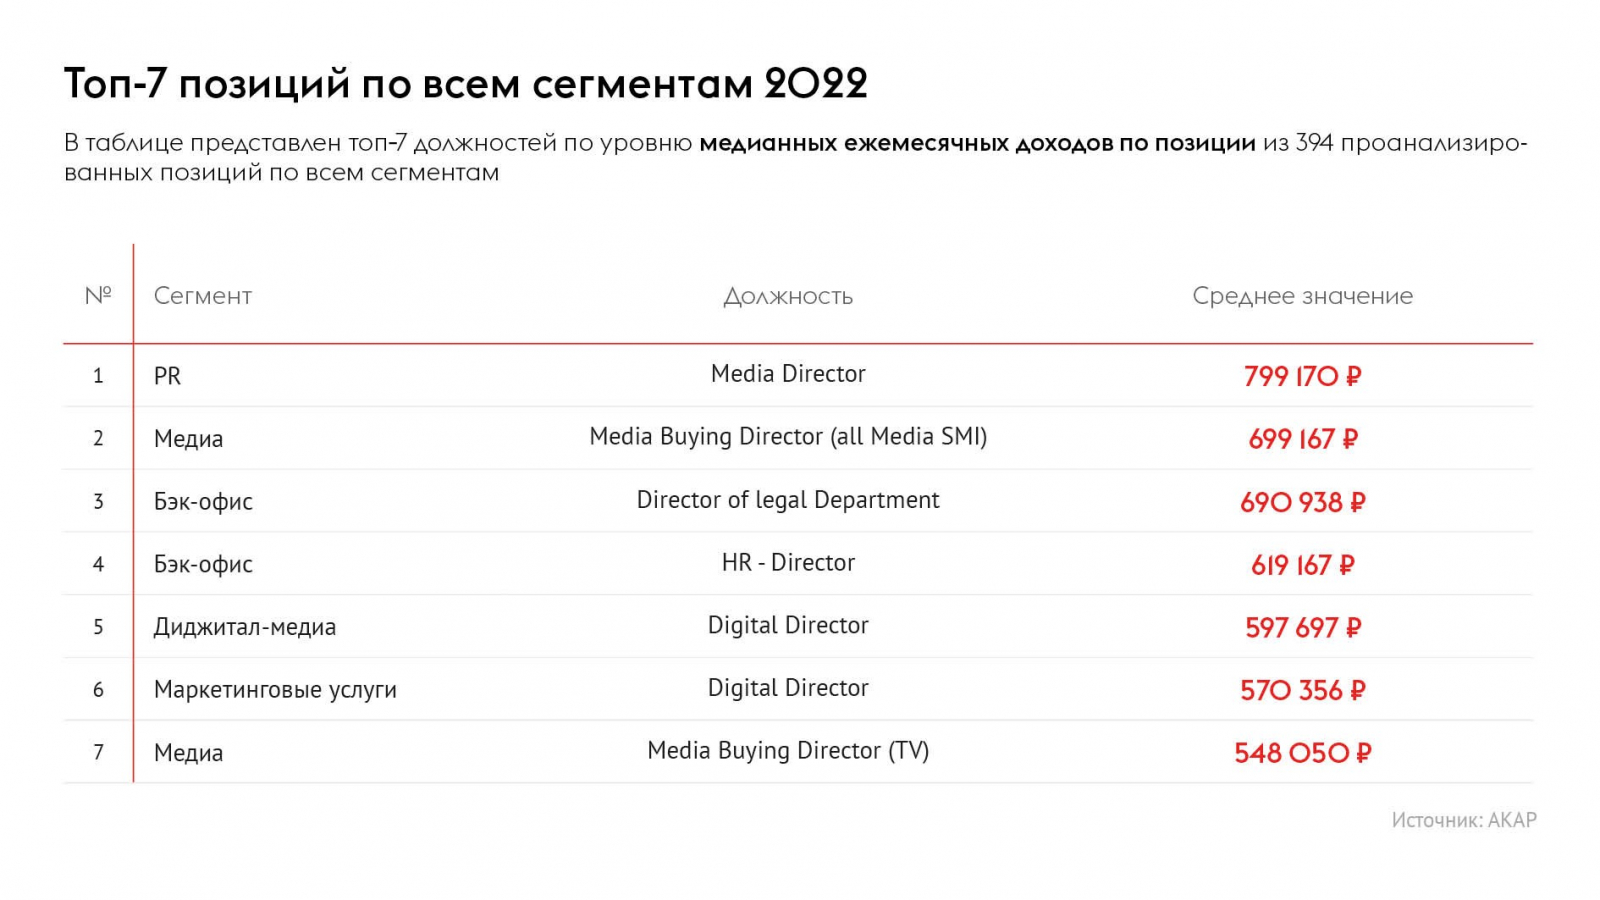Select the "Media Buying Director (TV)" cell
The width and height of the screenshot is (1600, 900).
788,751
